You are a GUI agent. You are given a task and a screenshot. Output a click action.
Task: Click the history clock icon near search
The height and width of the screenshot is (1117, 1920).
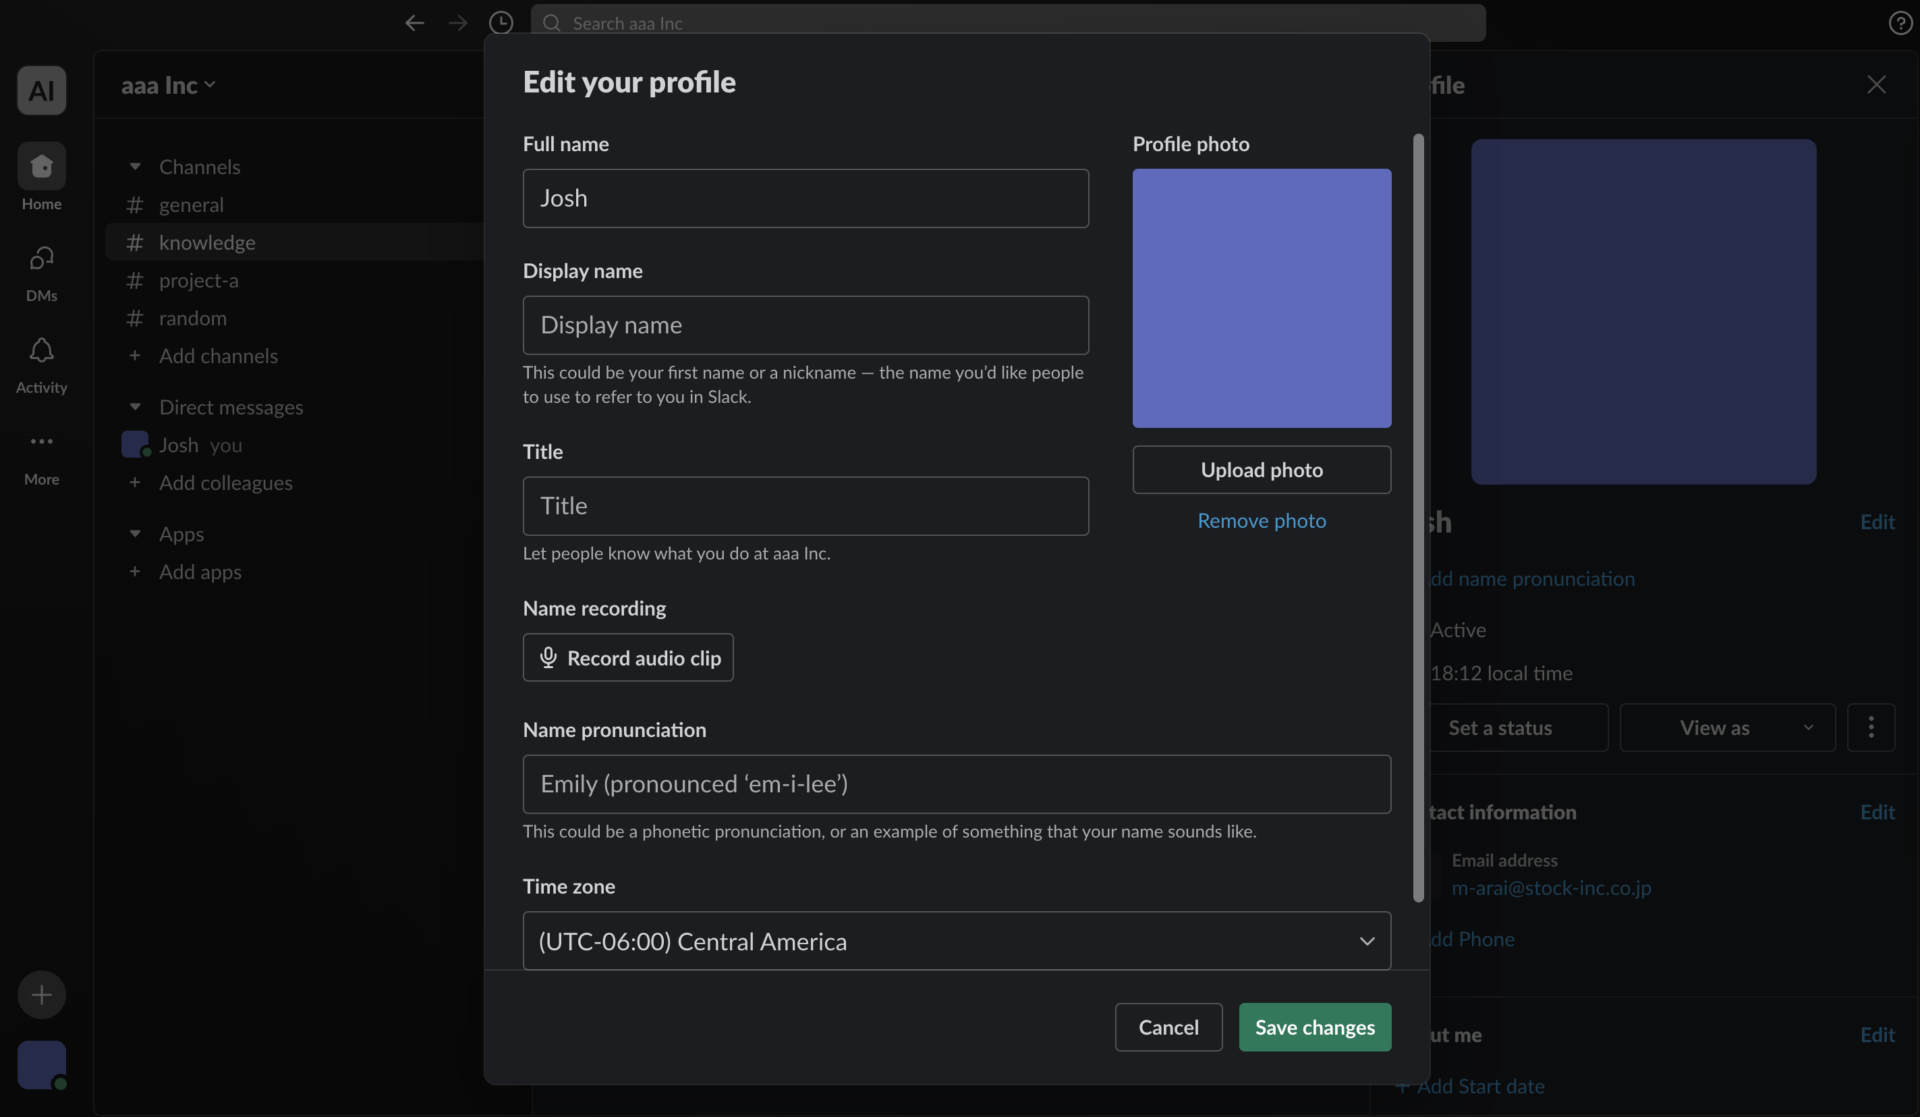(x=501, y=22)
